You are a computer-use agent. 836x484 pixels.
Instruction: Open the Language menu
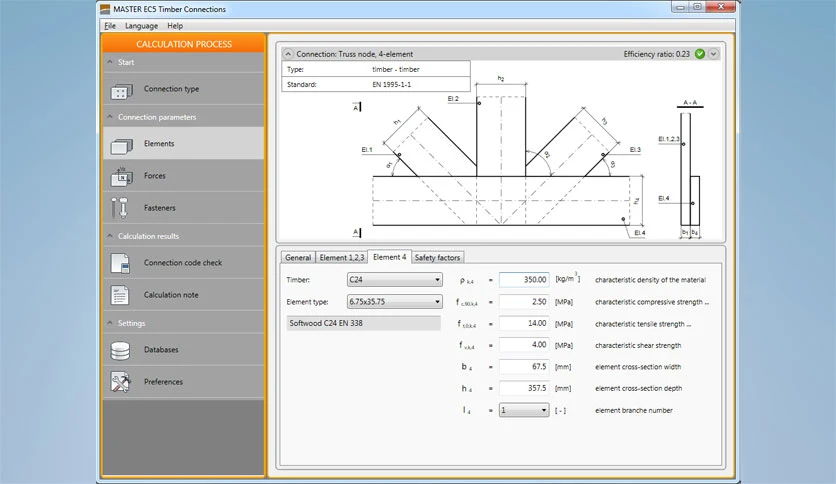[141, 26]
